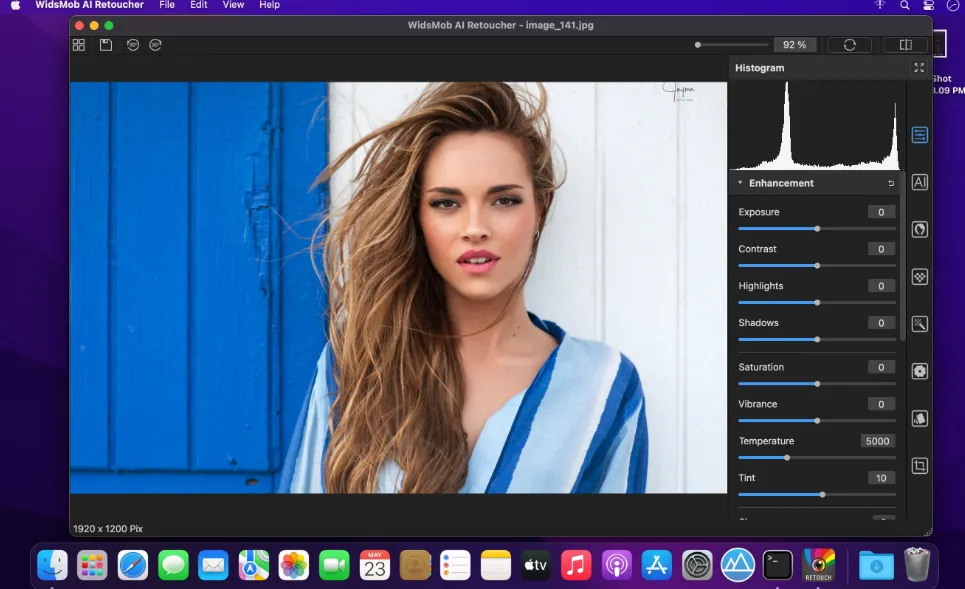Viewport: 965px width, 589px height.
Task: Collapse the Enhancement section triangle
Action: (x=740, y=183)
